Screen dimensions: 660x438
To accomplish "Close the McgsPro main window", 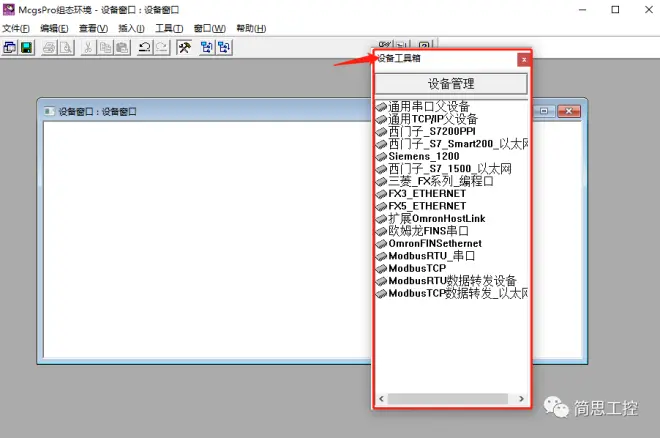I will point(649,10).
